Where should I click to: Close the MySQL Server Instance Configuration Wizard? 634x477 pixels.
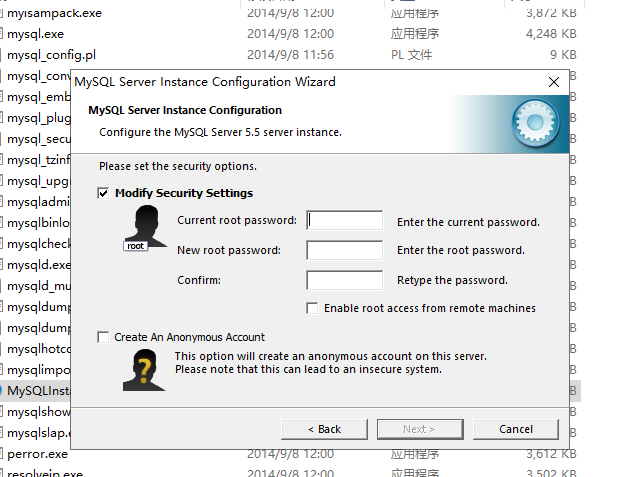point(554,82)
